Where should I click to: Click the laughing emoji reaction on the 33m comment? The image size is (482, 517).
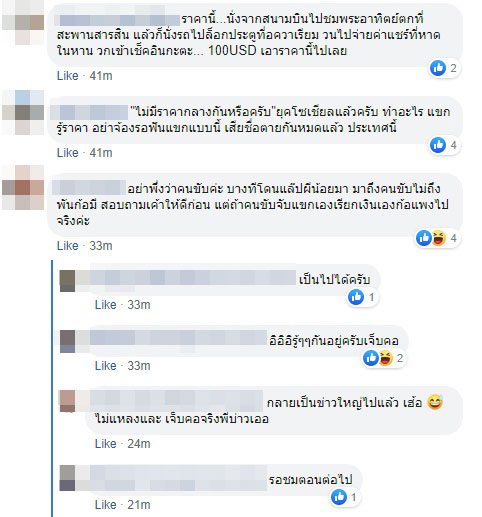click(438, 238)
